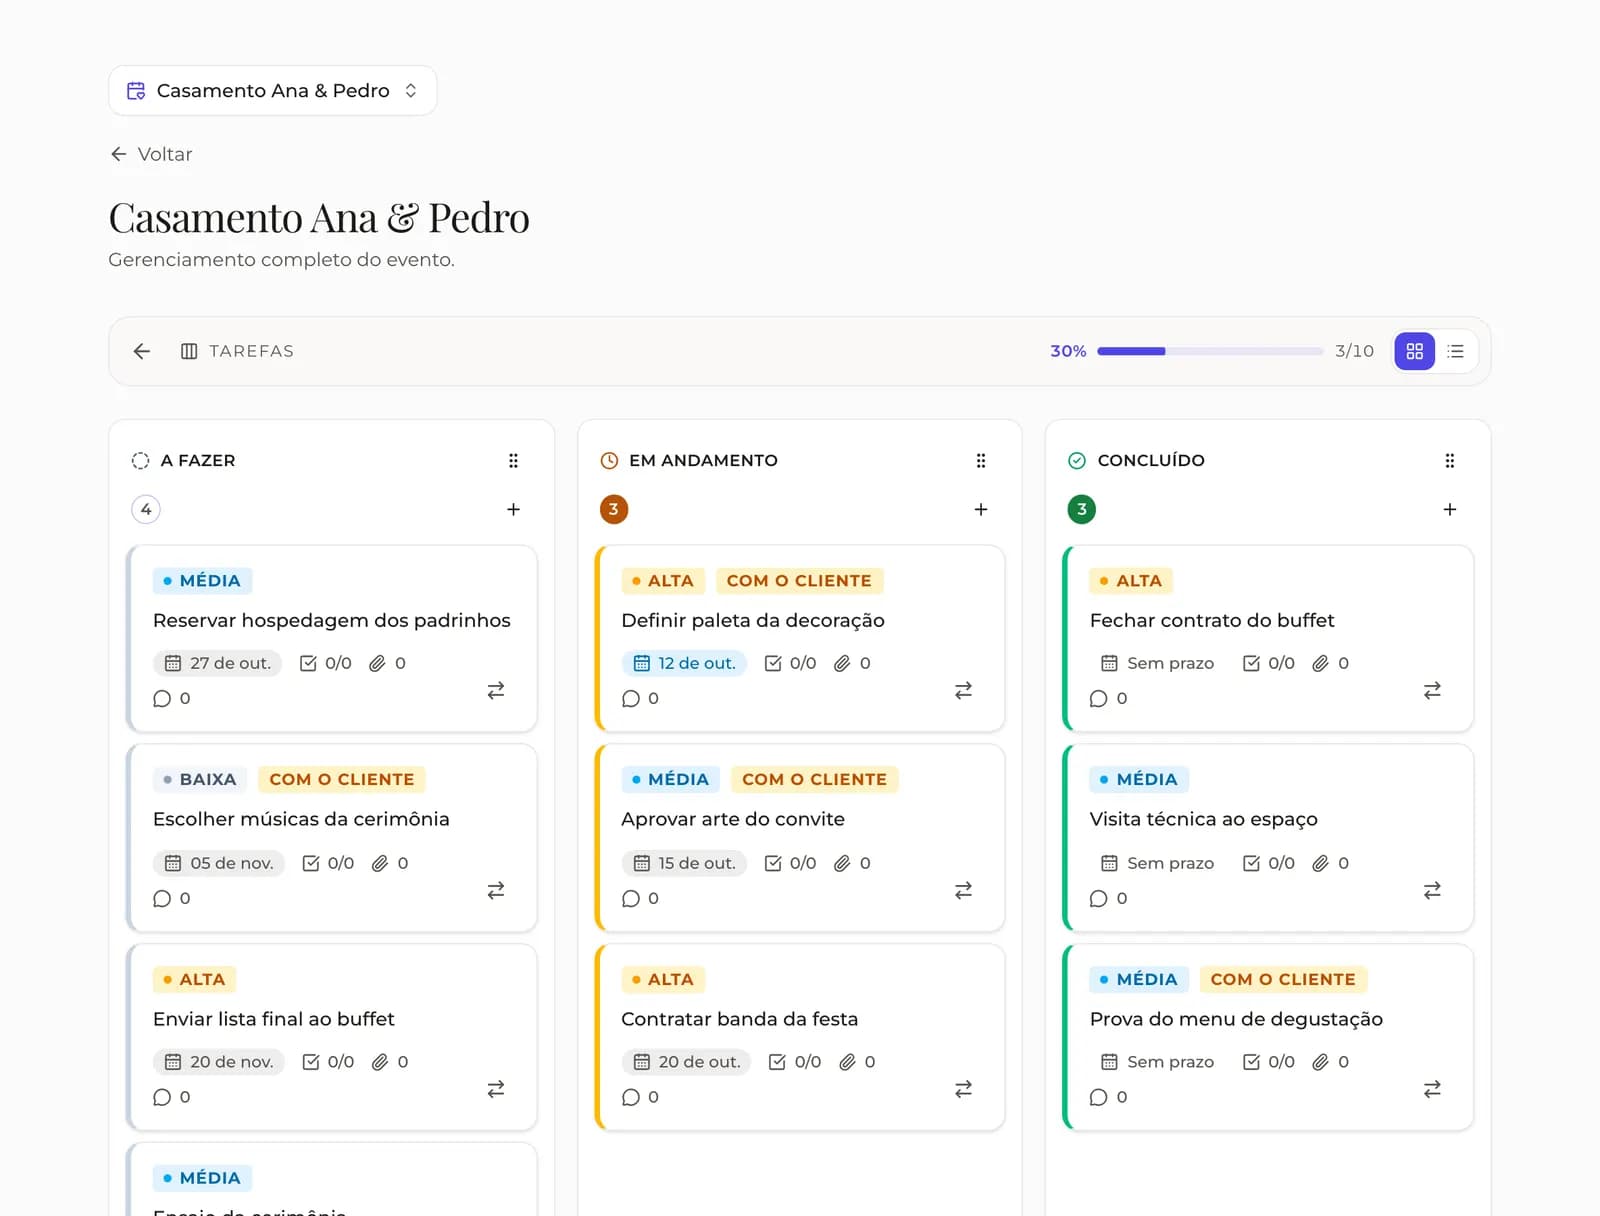The width and height of the screenshot is (1600, 1216).
Task: Move 'Escolher músicas da cerimônia' using swap icon
Action: pos(496,890)
